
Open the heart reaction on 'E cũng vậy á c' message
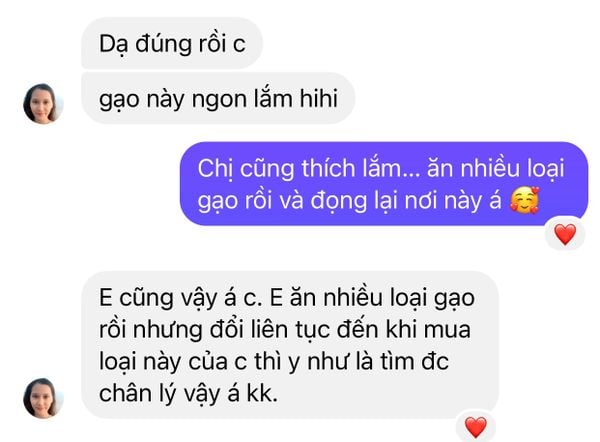[476, 426]
